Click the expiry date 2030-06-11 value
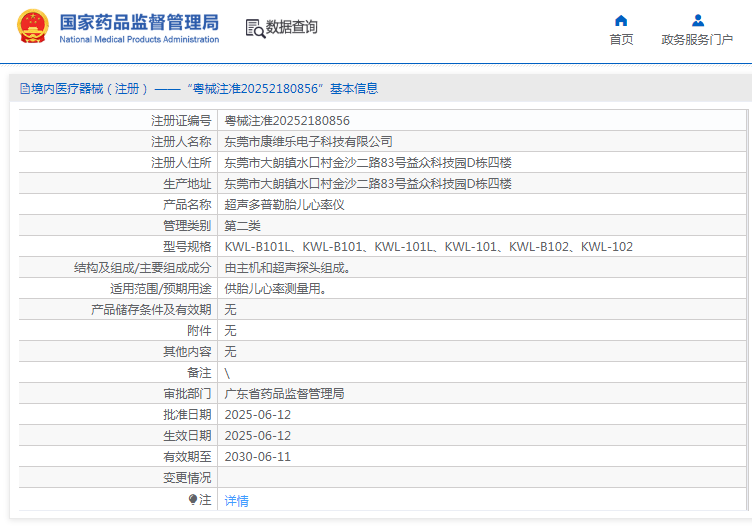Viewport: 752px width, 526px height. click(x=257, y=457)
